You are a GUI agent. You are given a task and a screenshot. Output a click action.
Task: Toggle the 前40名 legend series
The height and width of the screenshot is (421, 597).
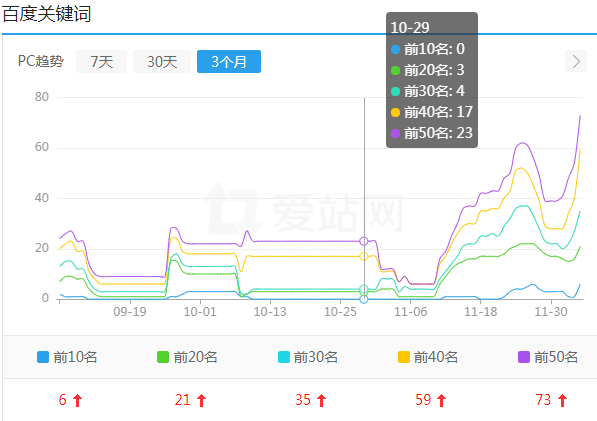pyautogui.click(x=428, y=357)
